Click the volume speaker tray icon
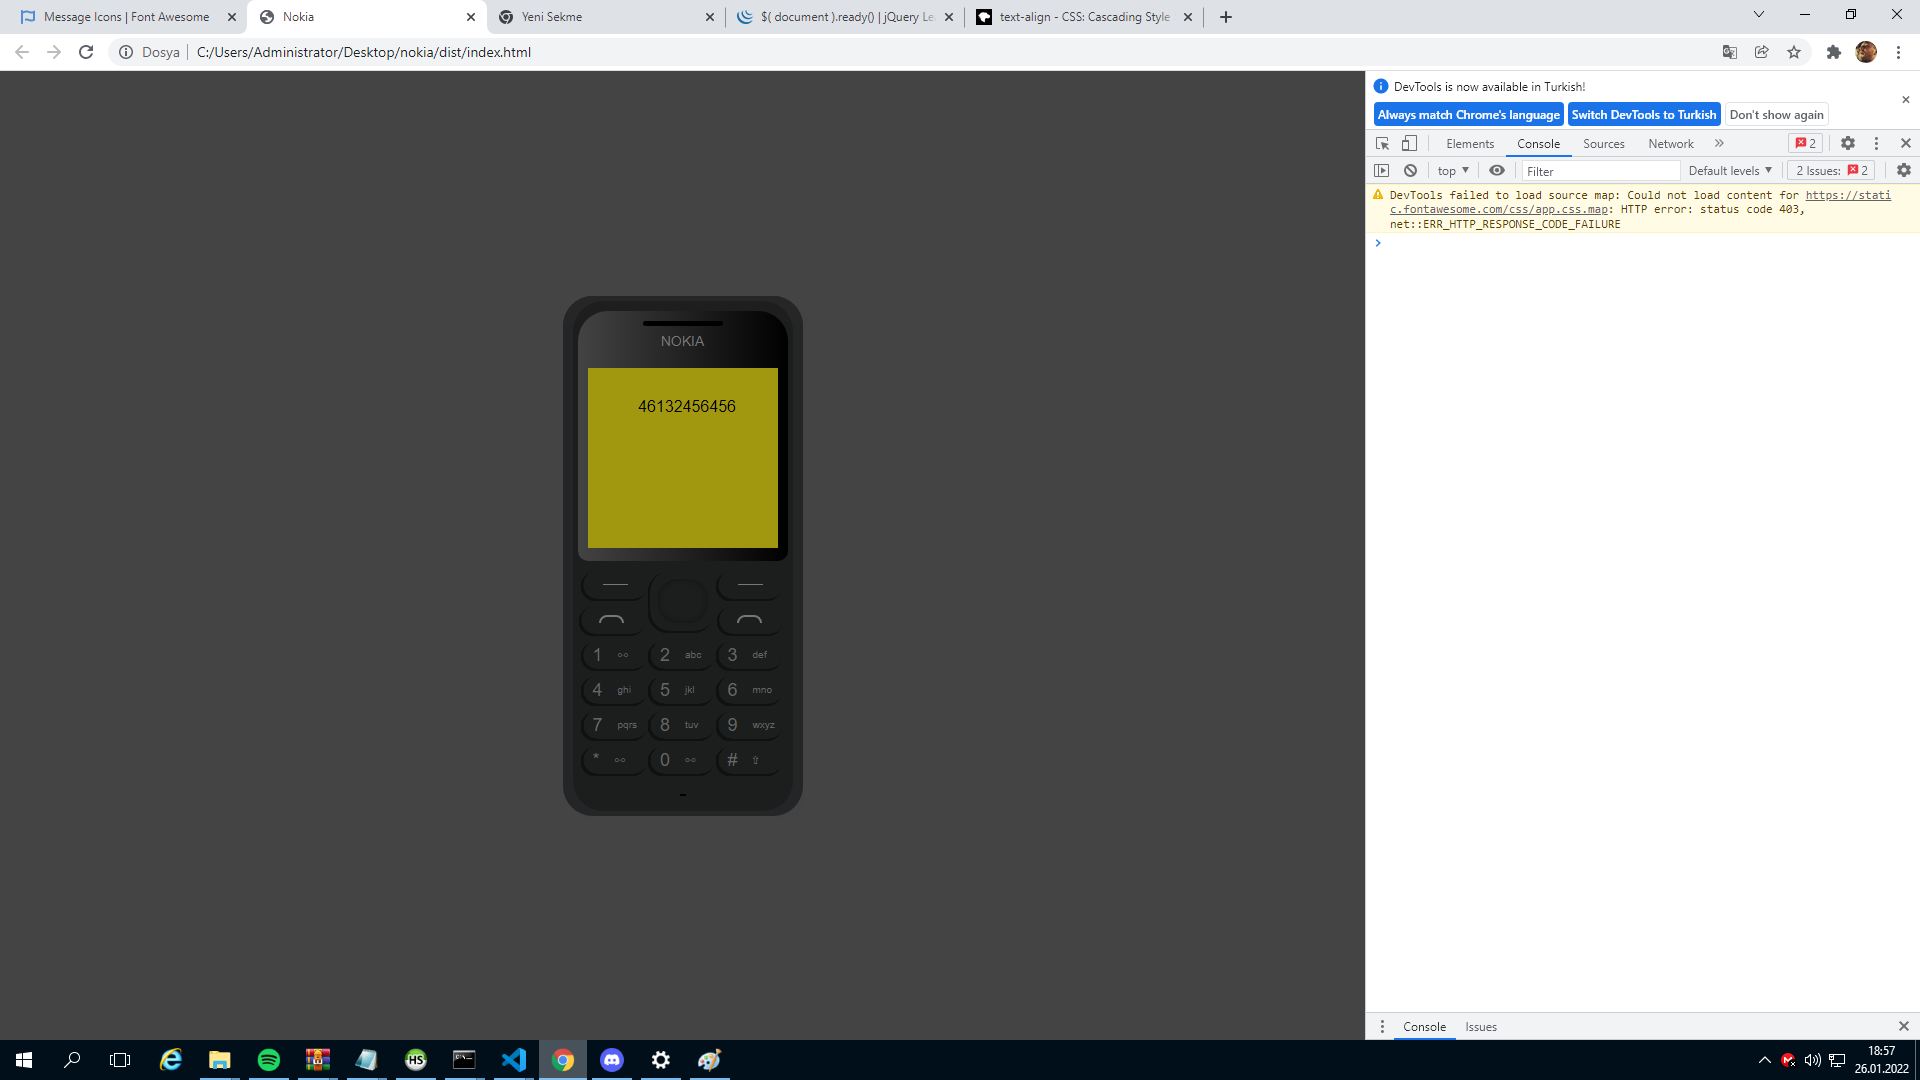This screenshot has width=1920, height=1080. pos(1812,1060)
